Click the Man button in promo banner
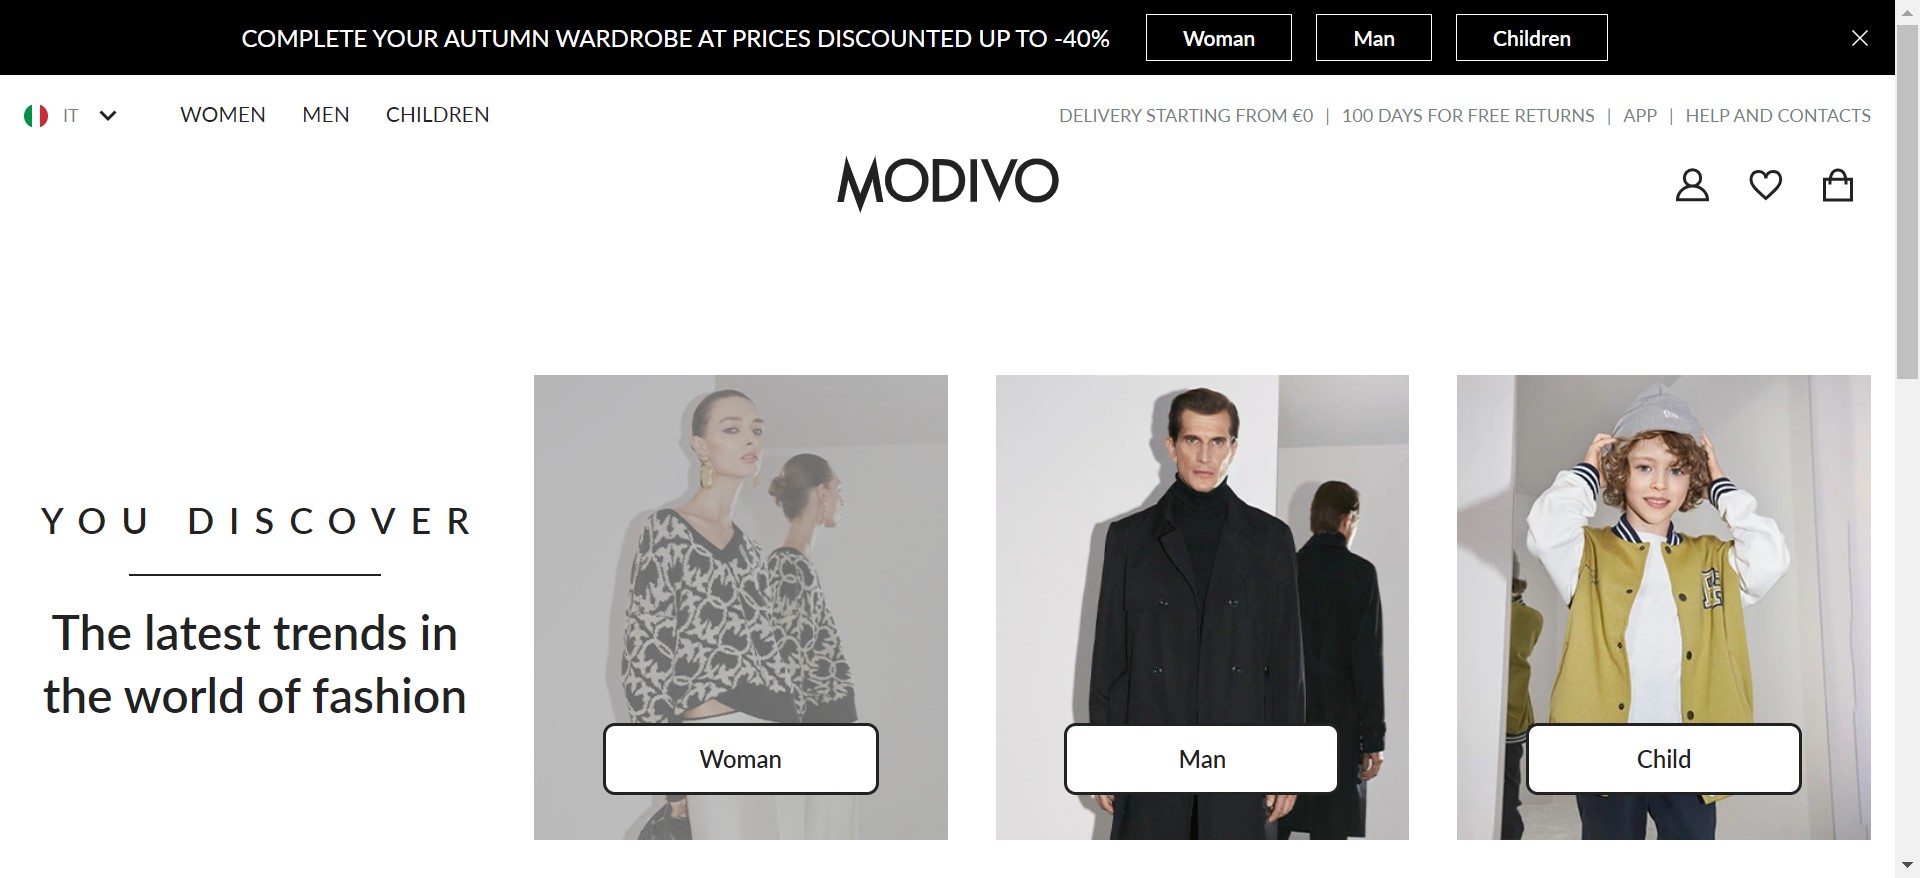The image size is (1920, 878). (x=1374, y=38)
